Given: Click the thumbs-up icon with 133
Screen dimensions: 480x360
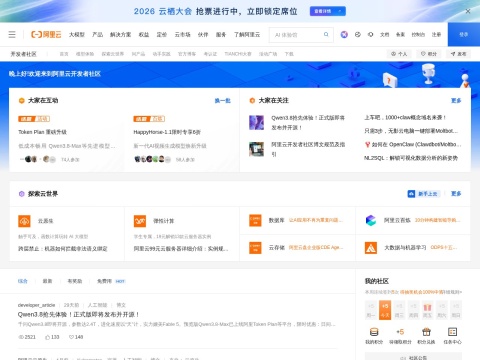Looking at the screenshot, I should [47, 337].
